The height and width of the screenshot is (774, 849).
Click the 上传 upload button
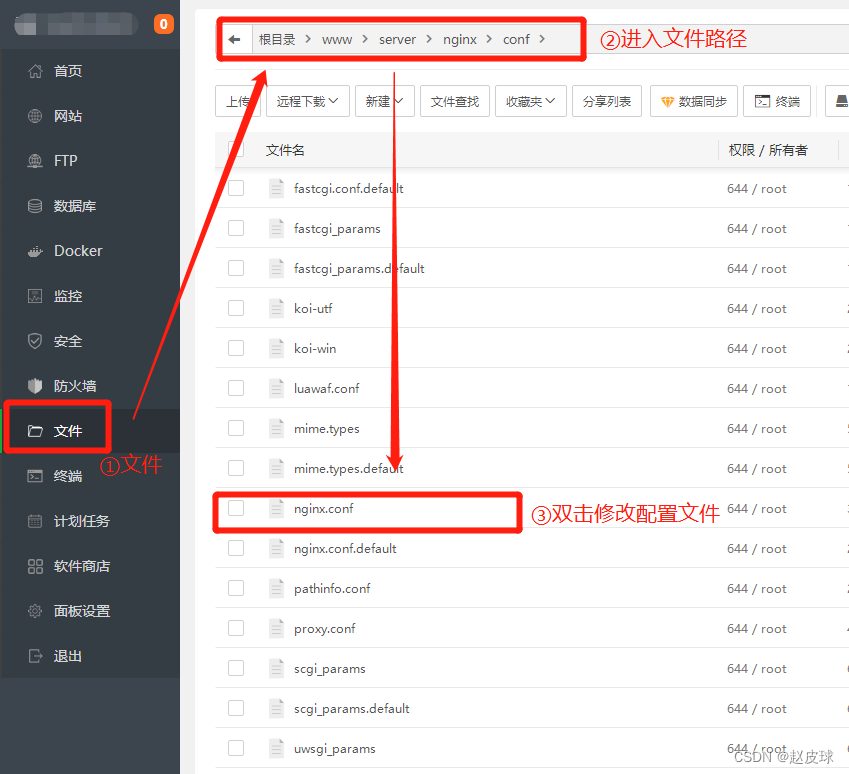pyautogui.click(x=238, y=101)
